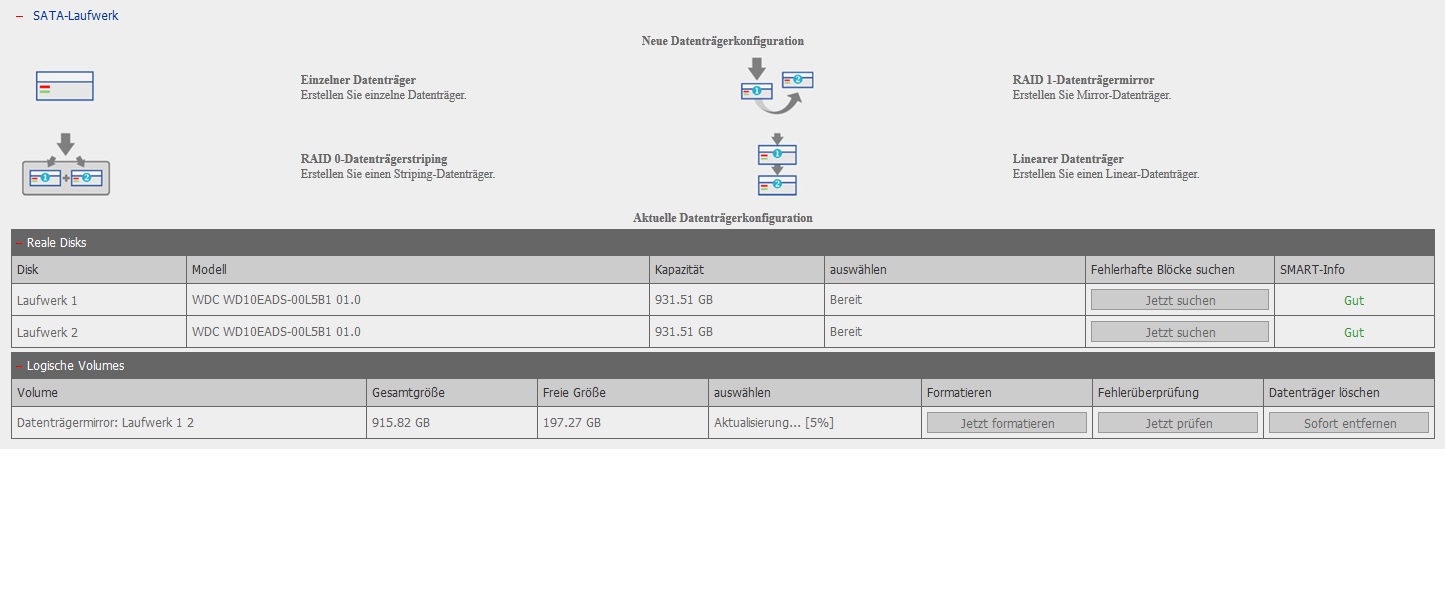Image resolution: width=1445 pixels, height=600 pixels.
Task: Click total size 915.82 GB
Action: pos(401,423)
